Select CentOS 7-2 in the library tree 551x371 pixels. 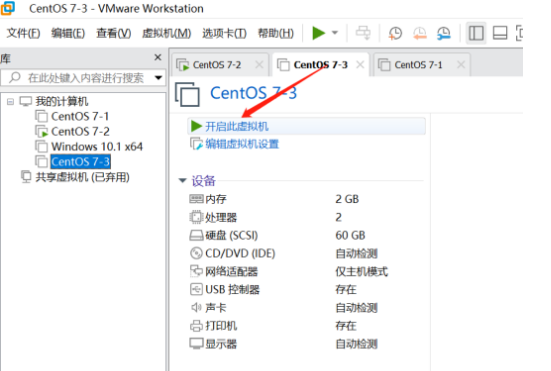[80, 131]
